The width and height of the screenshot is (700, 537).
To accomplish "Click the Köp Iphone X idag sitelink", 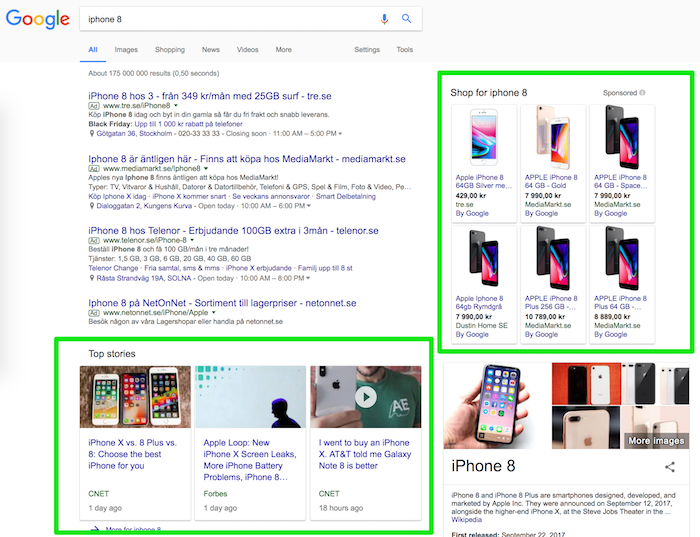I will (117, 196).
